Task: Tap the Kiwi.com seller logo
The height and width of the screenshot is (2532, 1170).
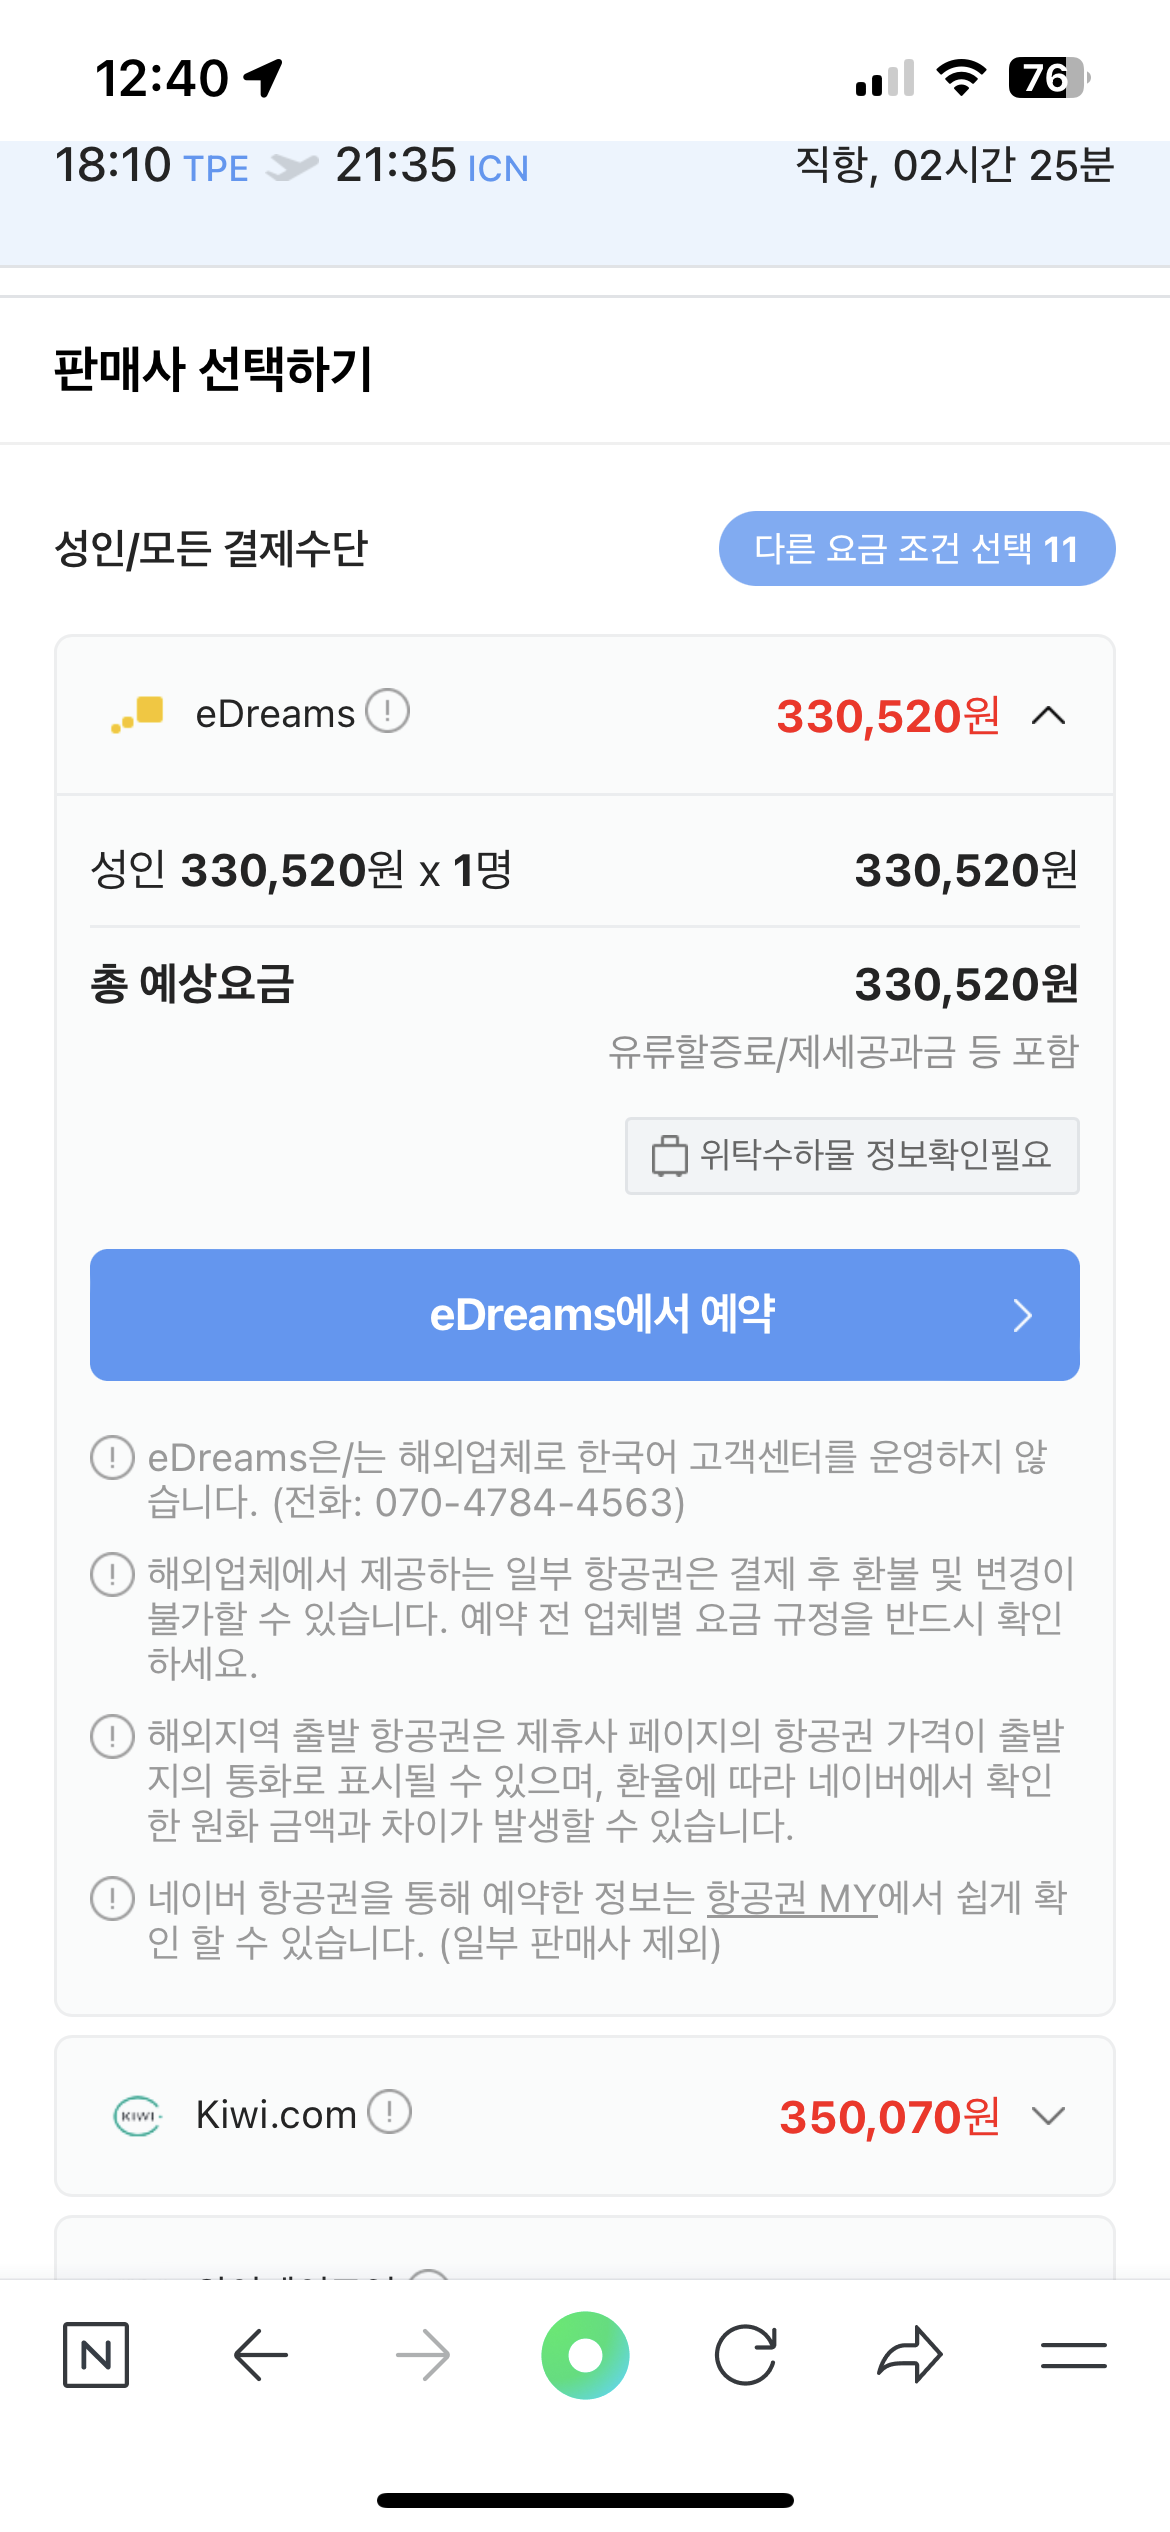Action: click(137, 2115)
